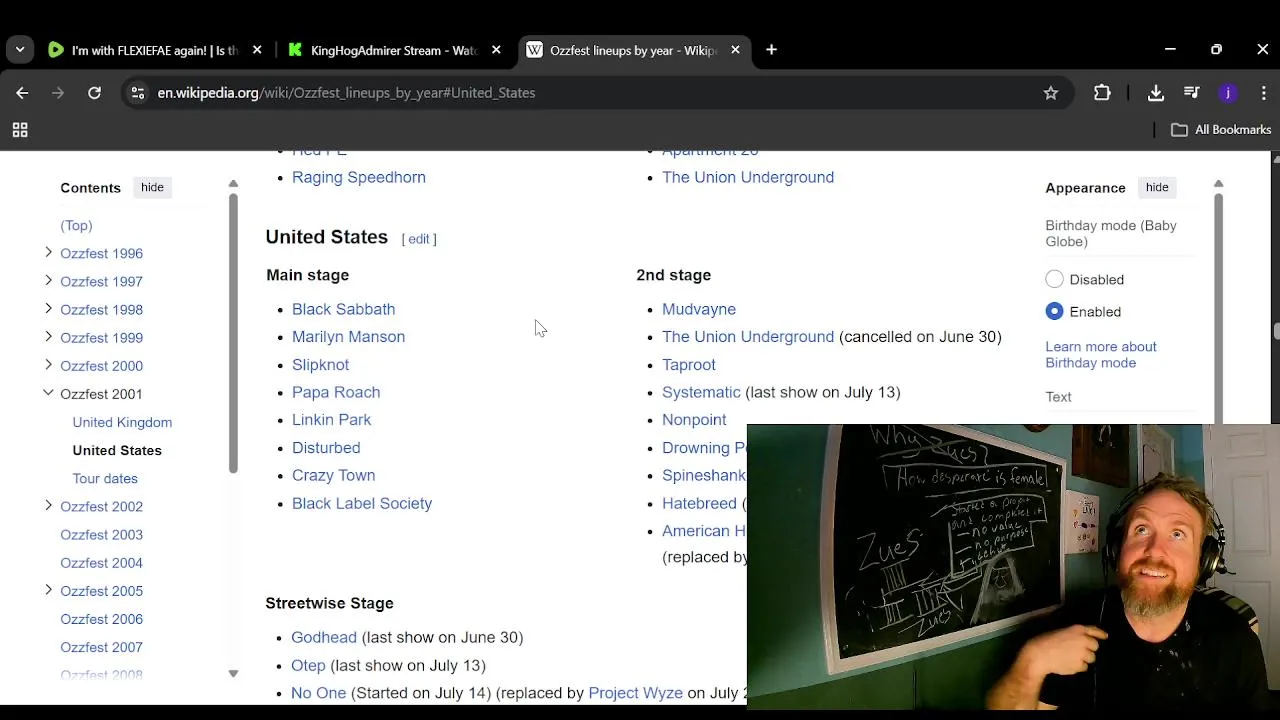The image size is (1280, 720).
Task: Open the Extensions puzzle icon
Action: point(1102,93)
